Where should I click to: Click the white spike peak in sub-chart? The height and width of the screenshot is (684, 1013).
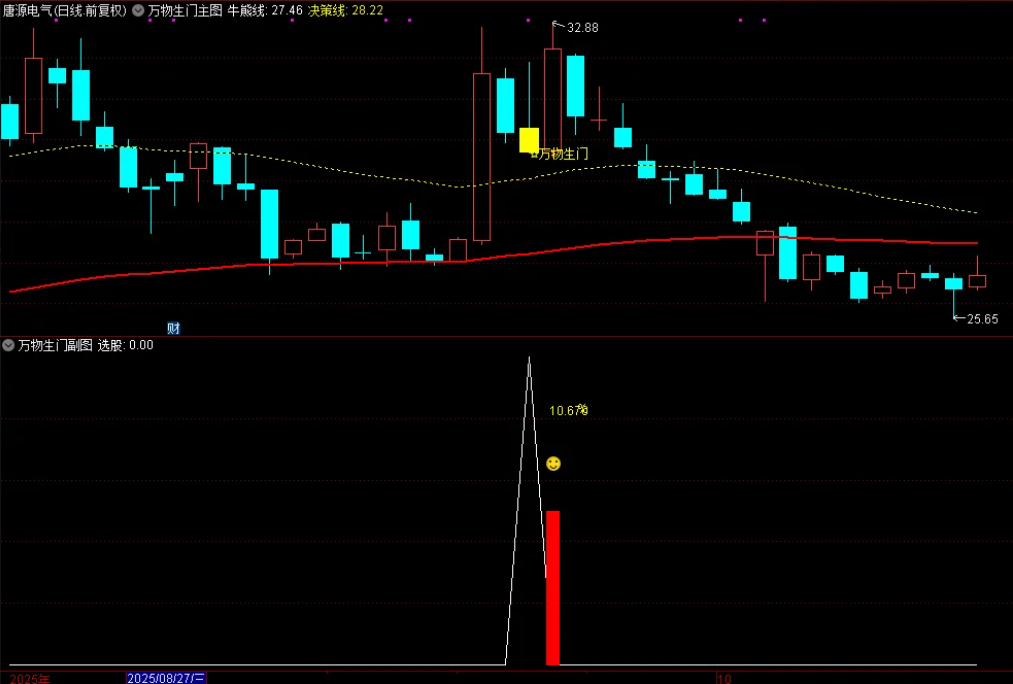pos(529,360)
